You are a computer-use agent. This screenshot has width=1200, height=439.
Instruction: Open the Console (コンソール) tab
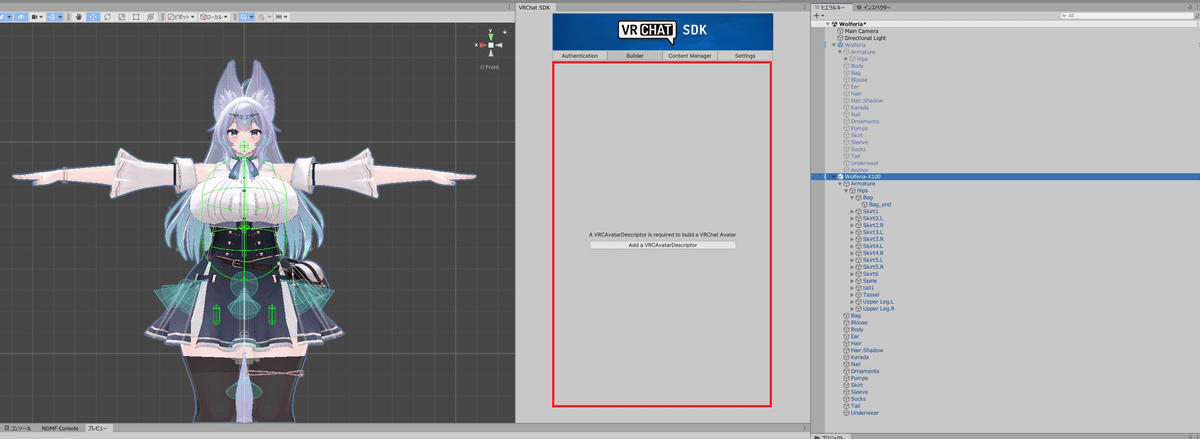point(18,428)
